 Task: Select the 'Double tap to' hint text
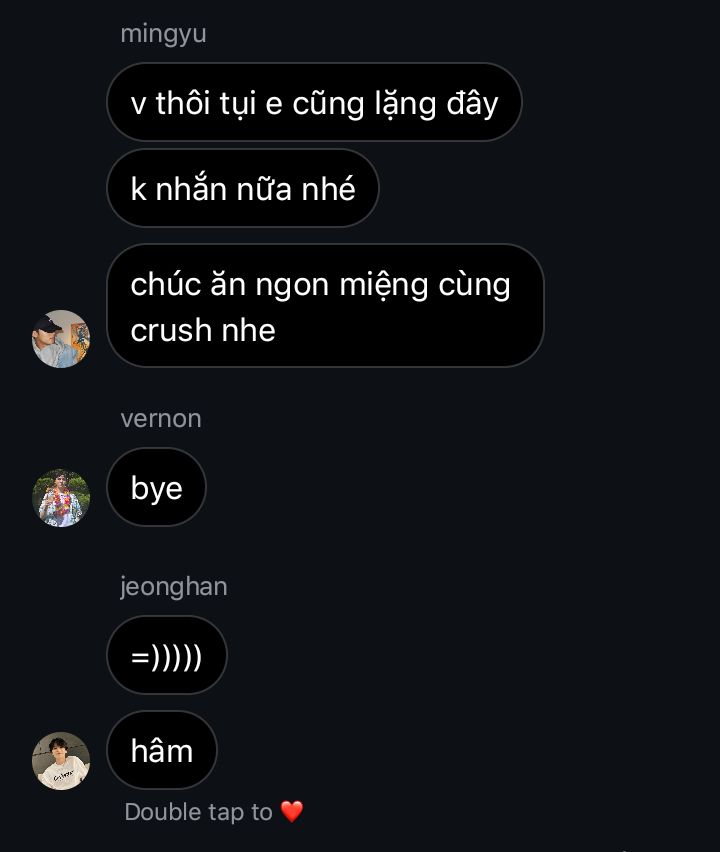198,812
